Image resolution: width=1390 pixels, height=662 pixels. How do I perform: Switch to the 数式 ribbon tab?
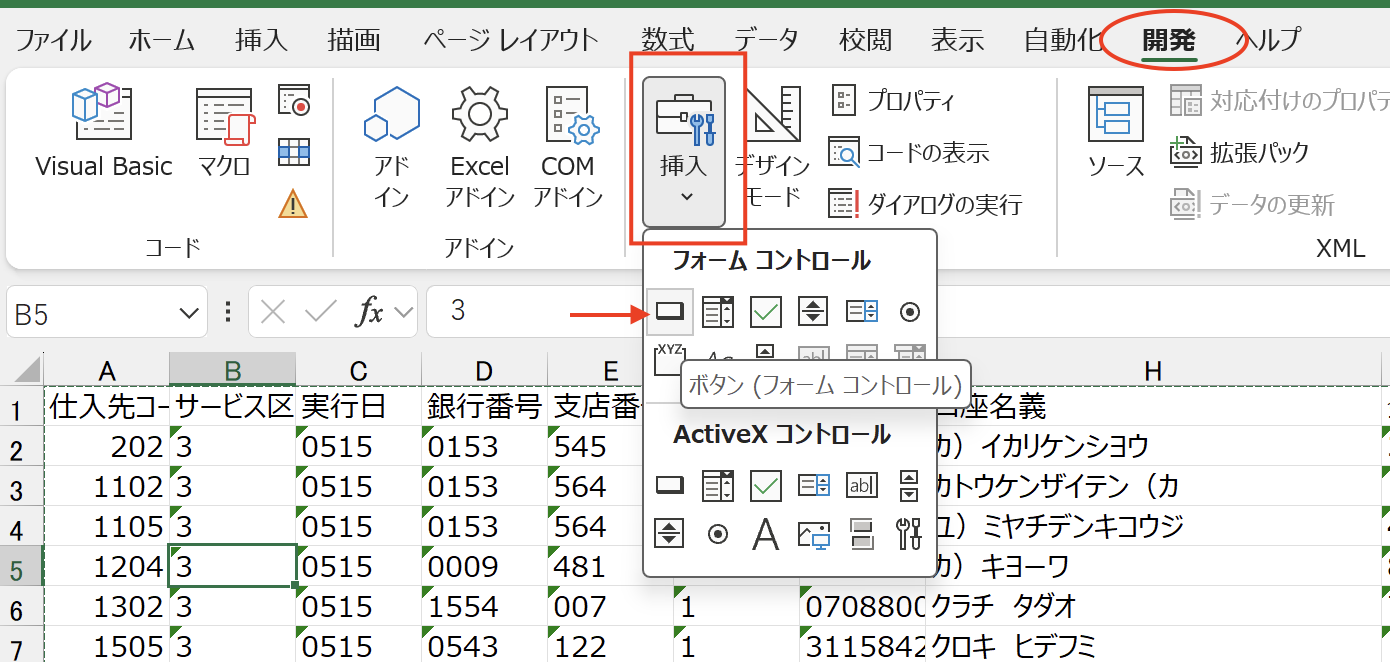(668, 40)
